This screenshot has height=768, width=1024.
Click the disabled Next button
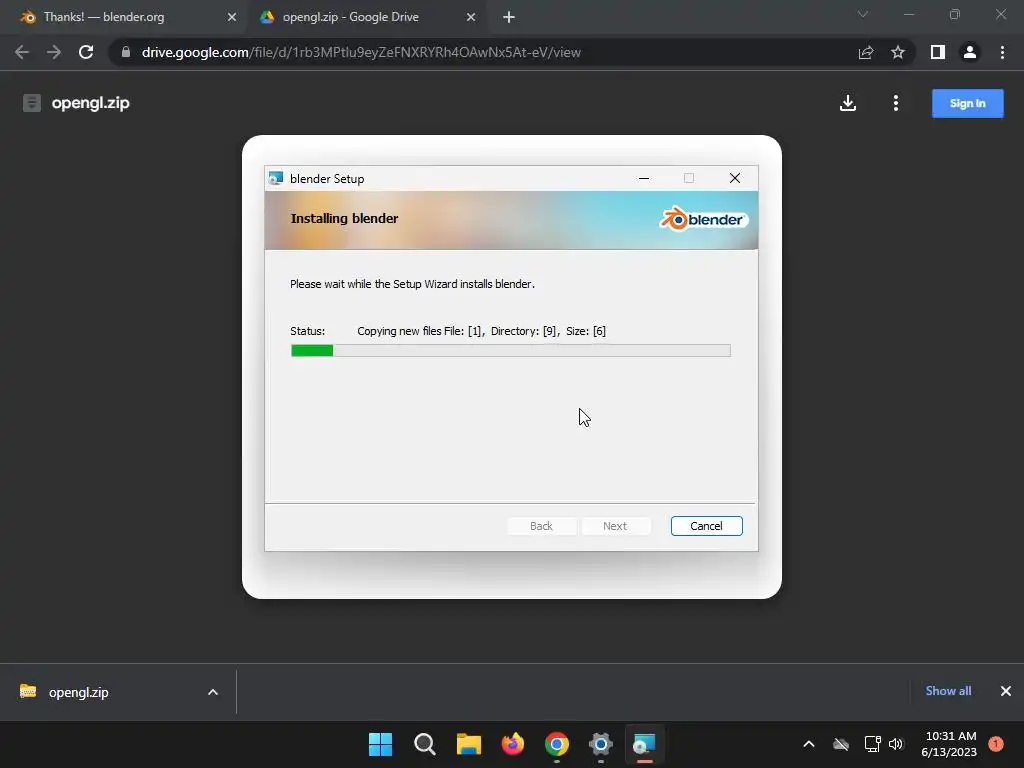[x=615, y=526]
